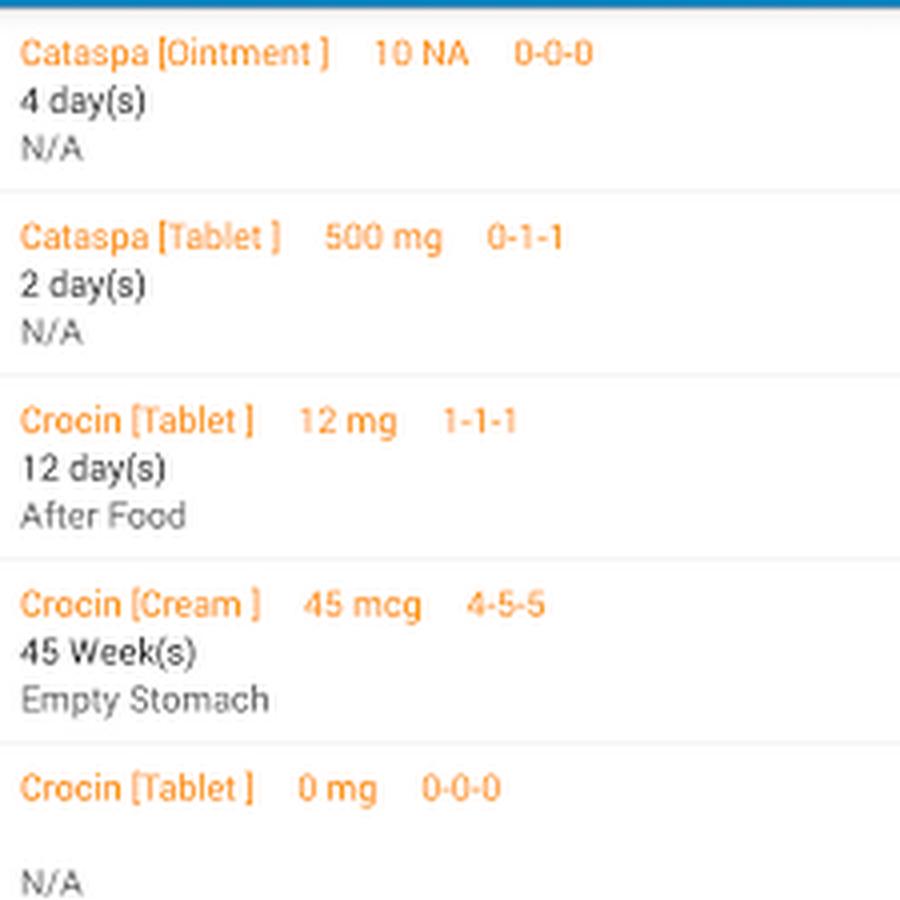Select the 0-1-1 frequency text
The height and width of the screenshot is (900, 900).
(525, 237)
